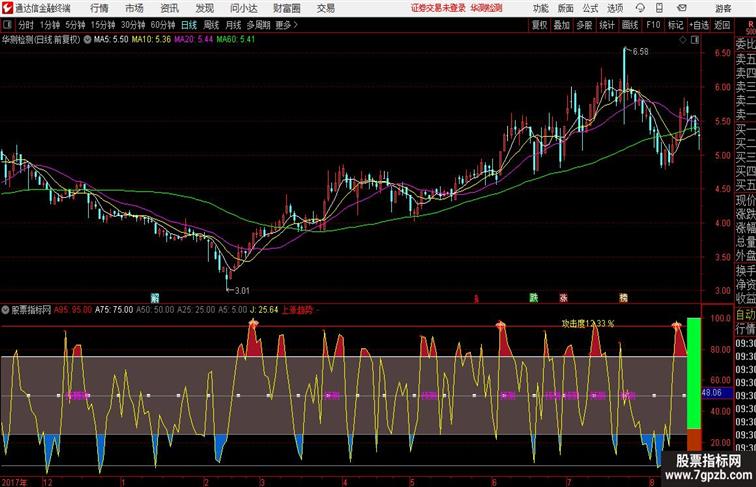Click +自选 to add to watchlist
This screenshot has width=756, height=487.
tap(699, 25)
